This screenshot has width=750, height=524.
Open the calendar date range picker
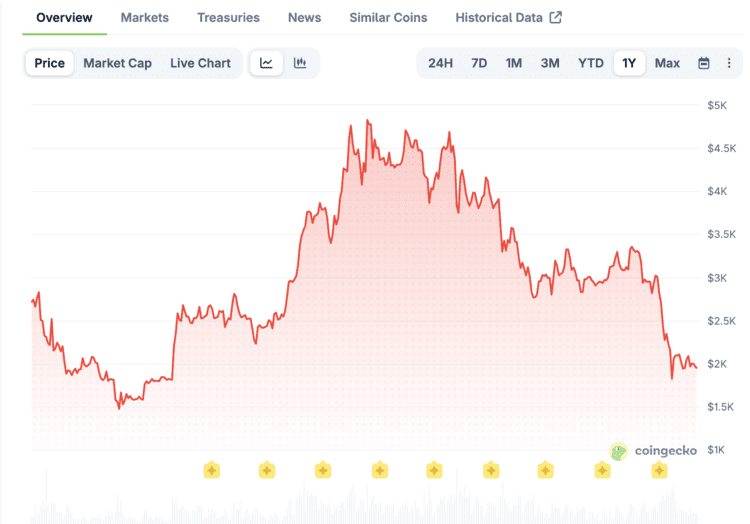(x=703, y=63)
